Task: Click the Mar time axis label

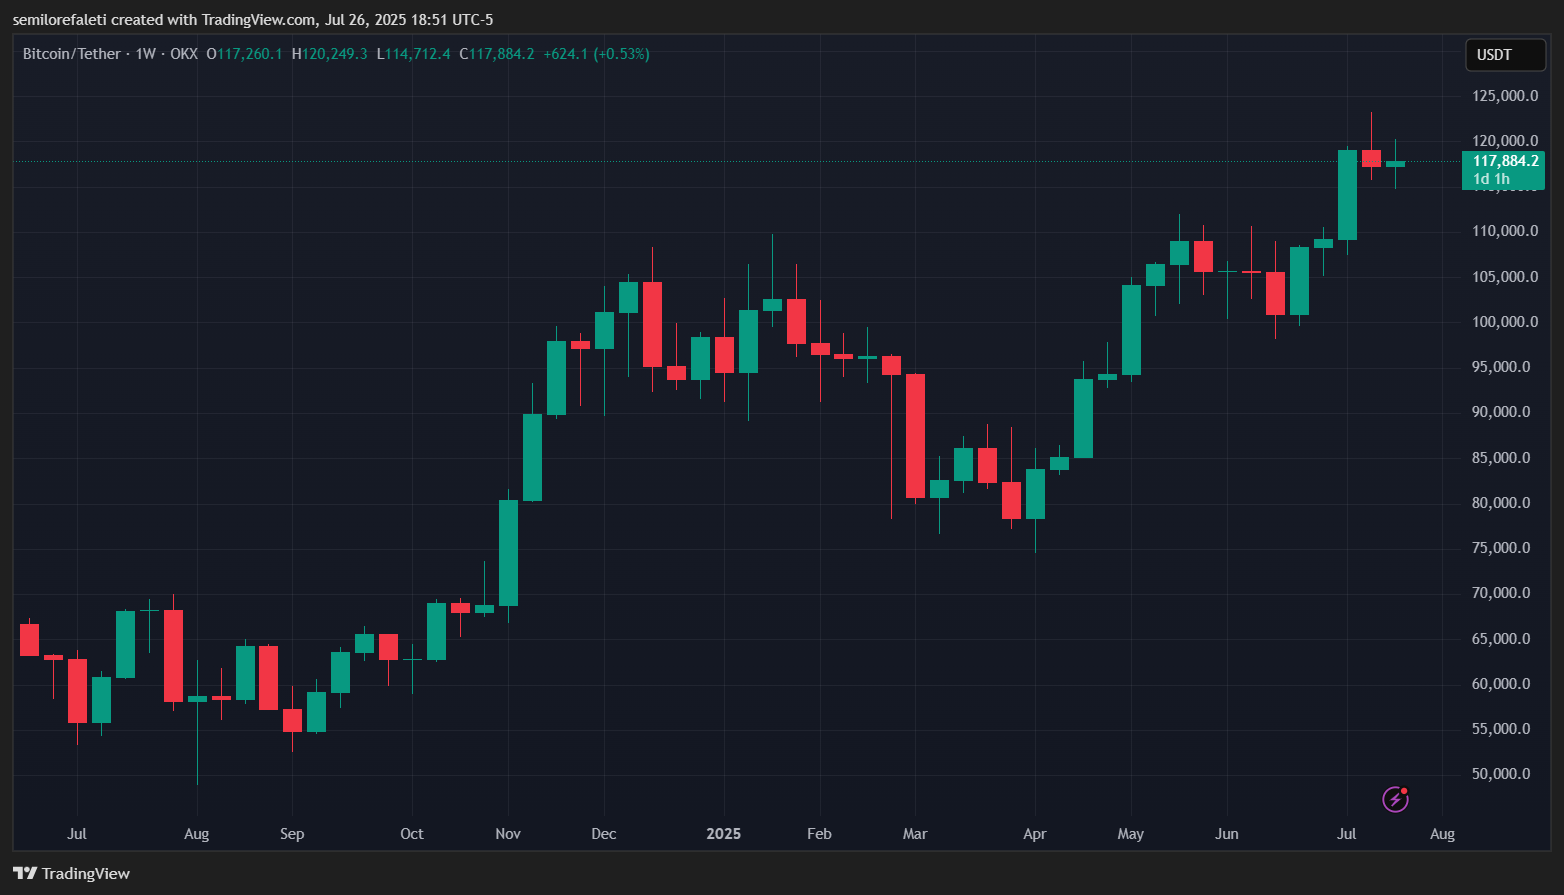Action: coord(915,834)
